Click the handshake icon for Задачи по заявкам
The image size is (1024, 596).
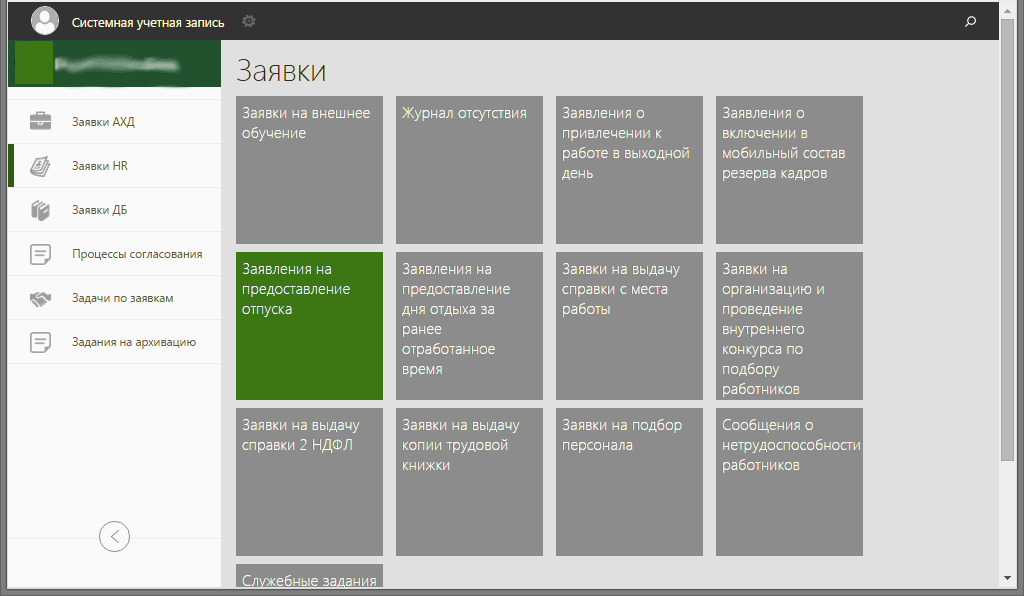point(40,298)
